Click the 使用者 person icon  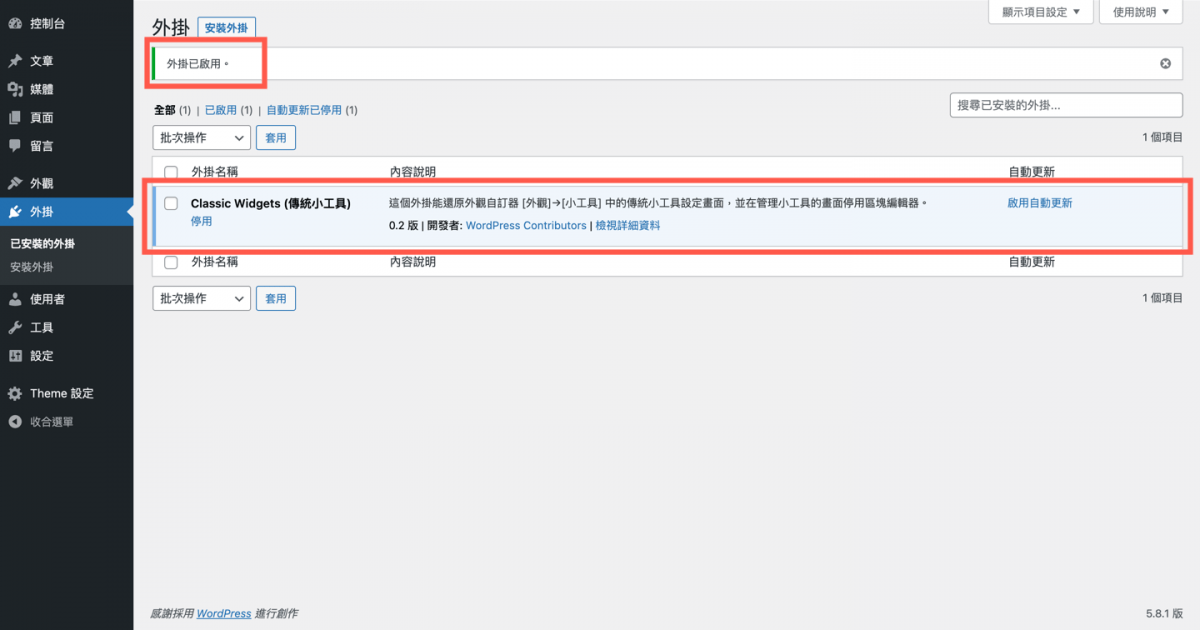coord(15,299)
